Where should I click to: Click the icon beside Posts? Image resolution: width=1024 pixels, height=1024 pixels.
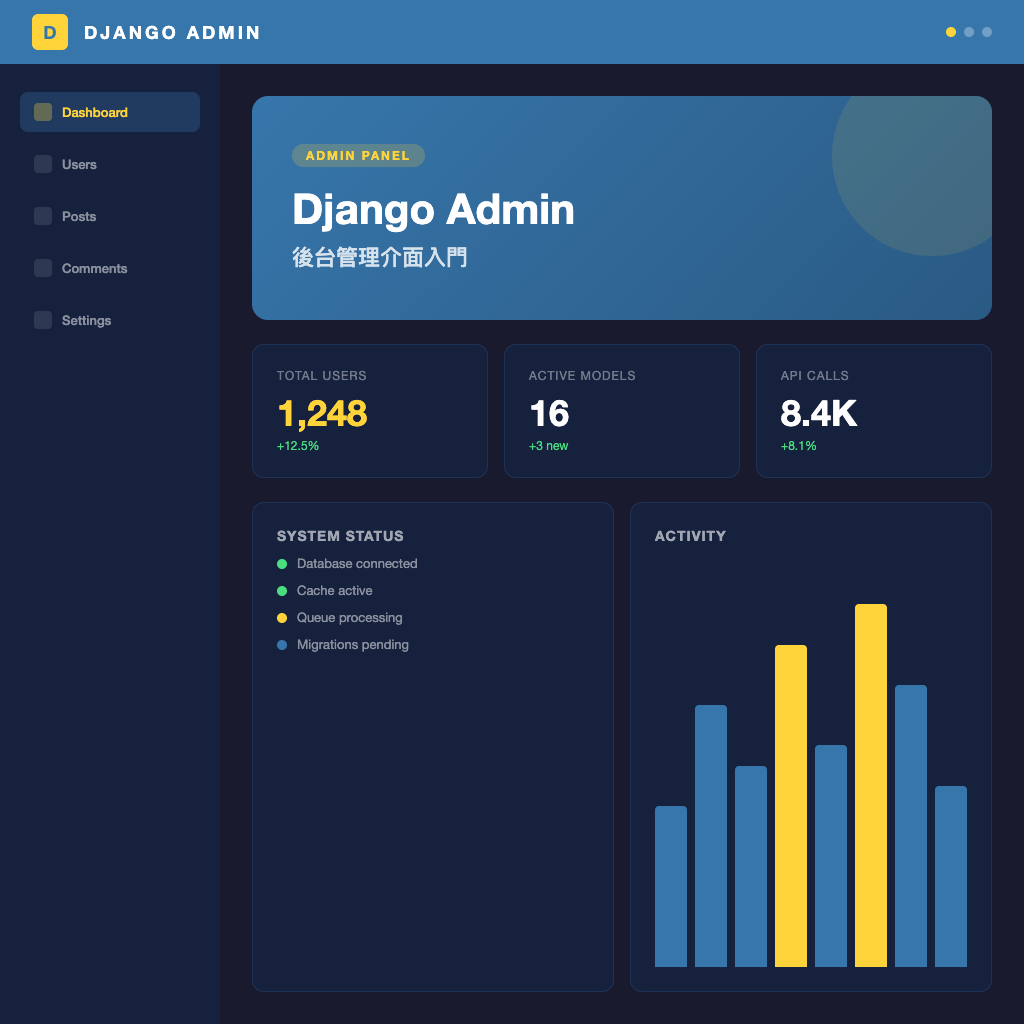(43, 216)
